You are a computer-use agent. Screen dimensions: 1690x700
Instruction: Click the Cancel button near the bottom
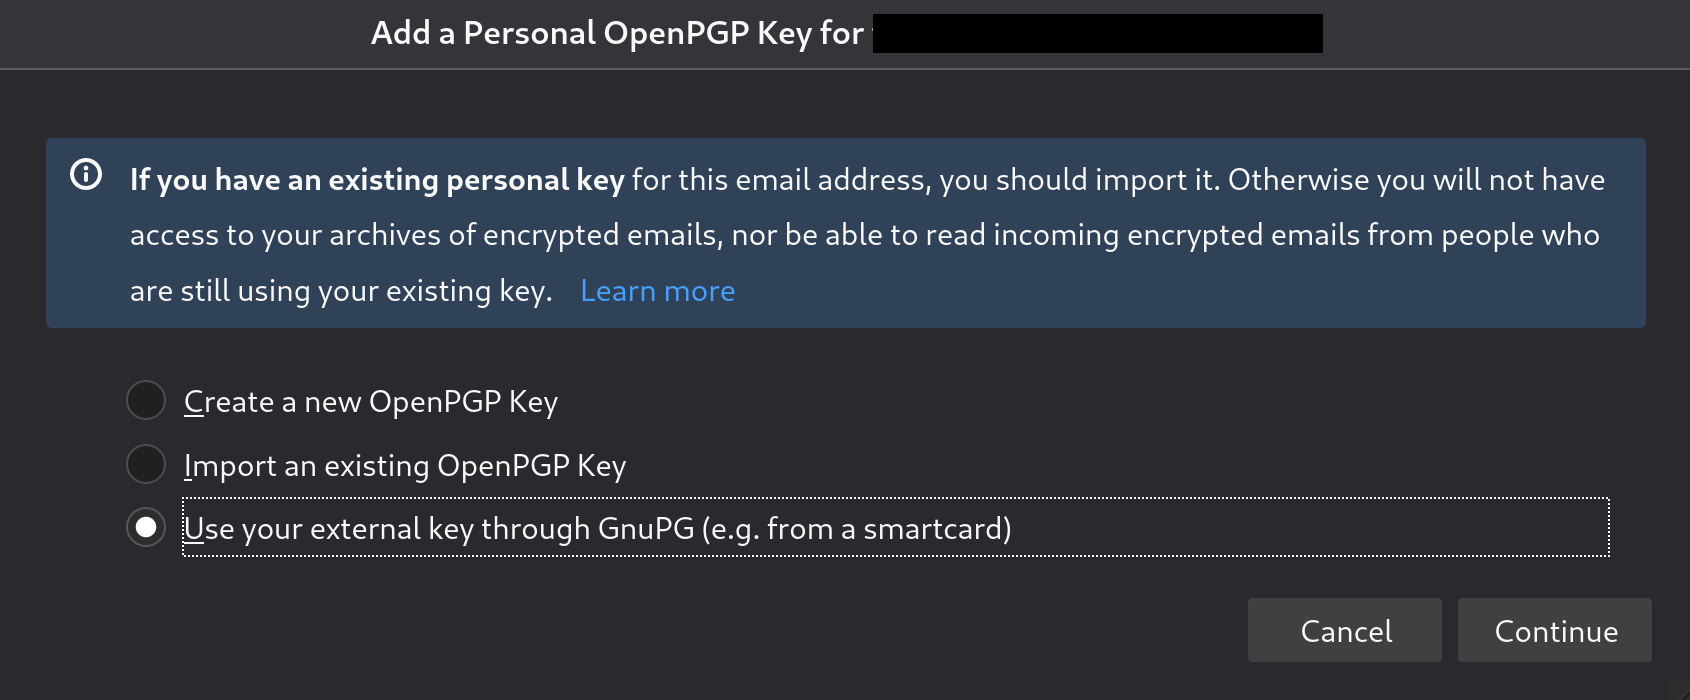(x=1345, y=631)
